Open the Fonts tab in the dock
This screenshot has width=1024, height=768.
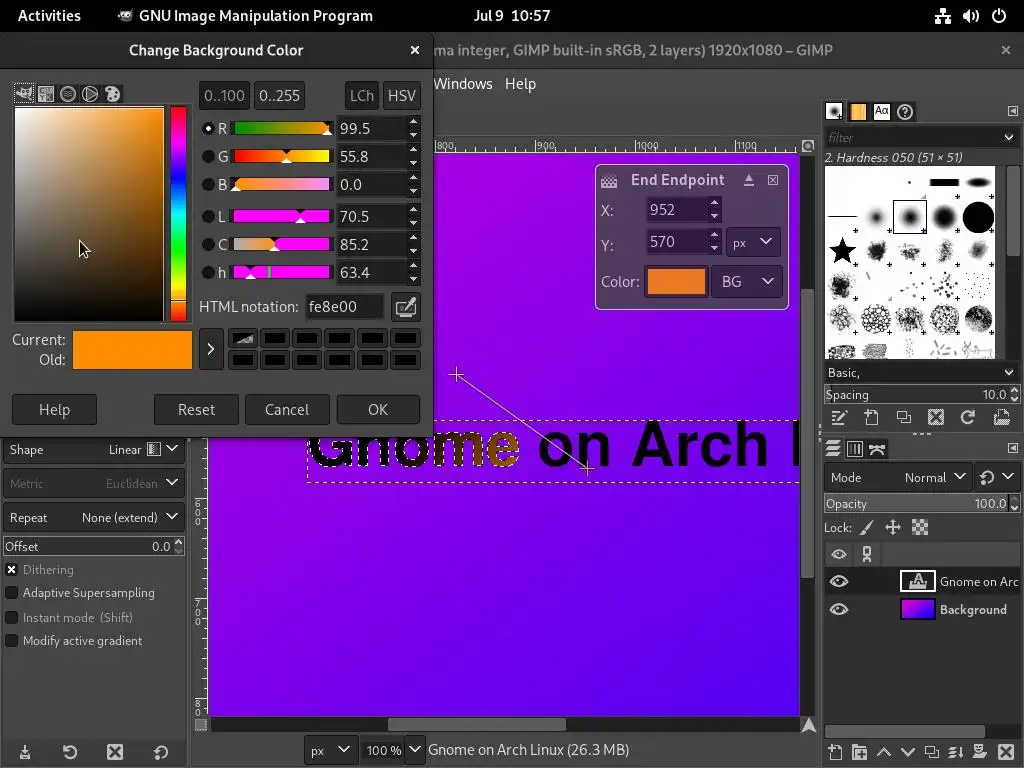(882, 112)
